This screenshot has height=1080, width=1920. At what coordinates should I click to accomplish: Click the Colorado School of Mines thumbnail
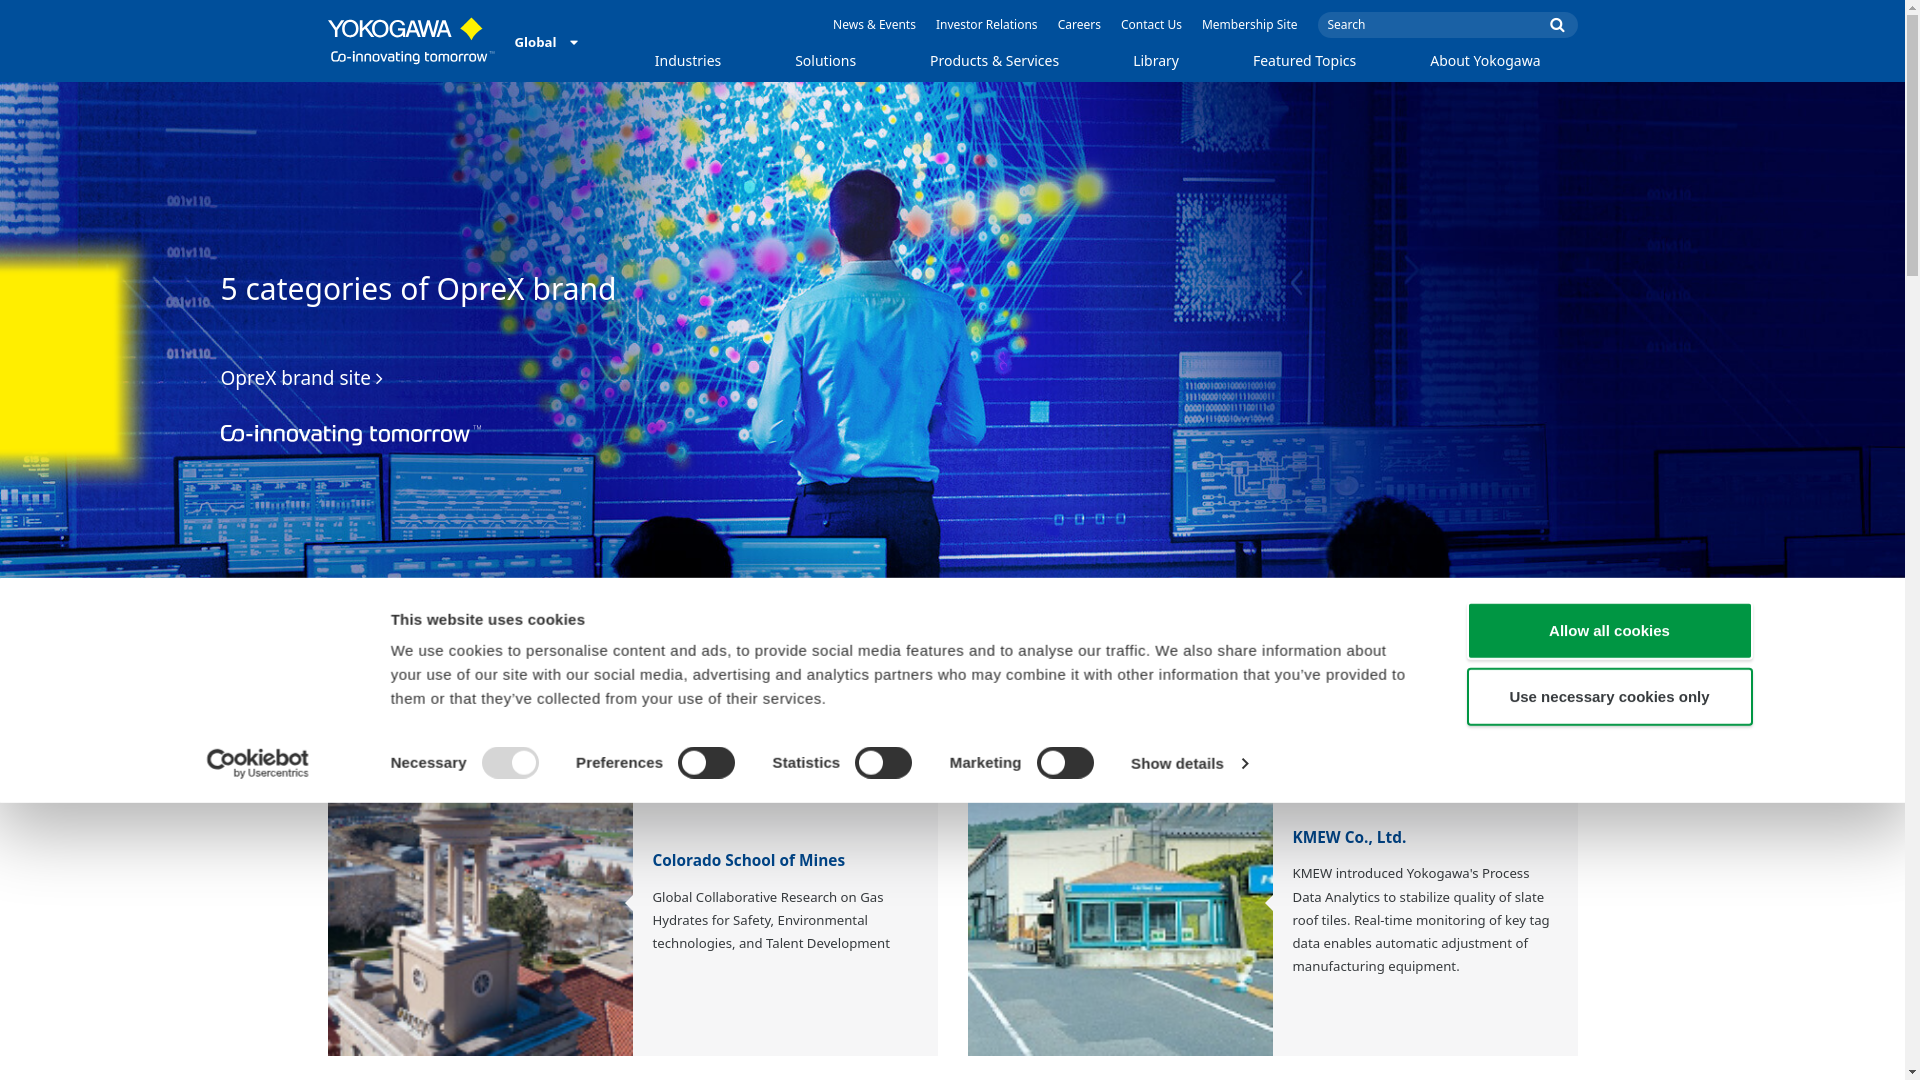480,929
